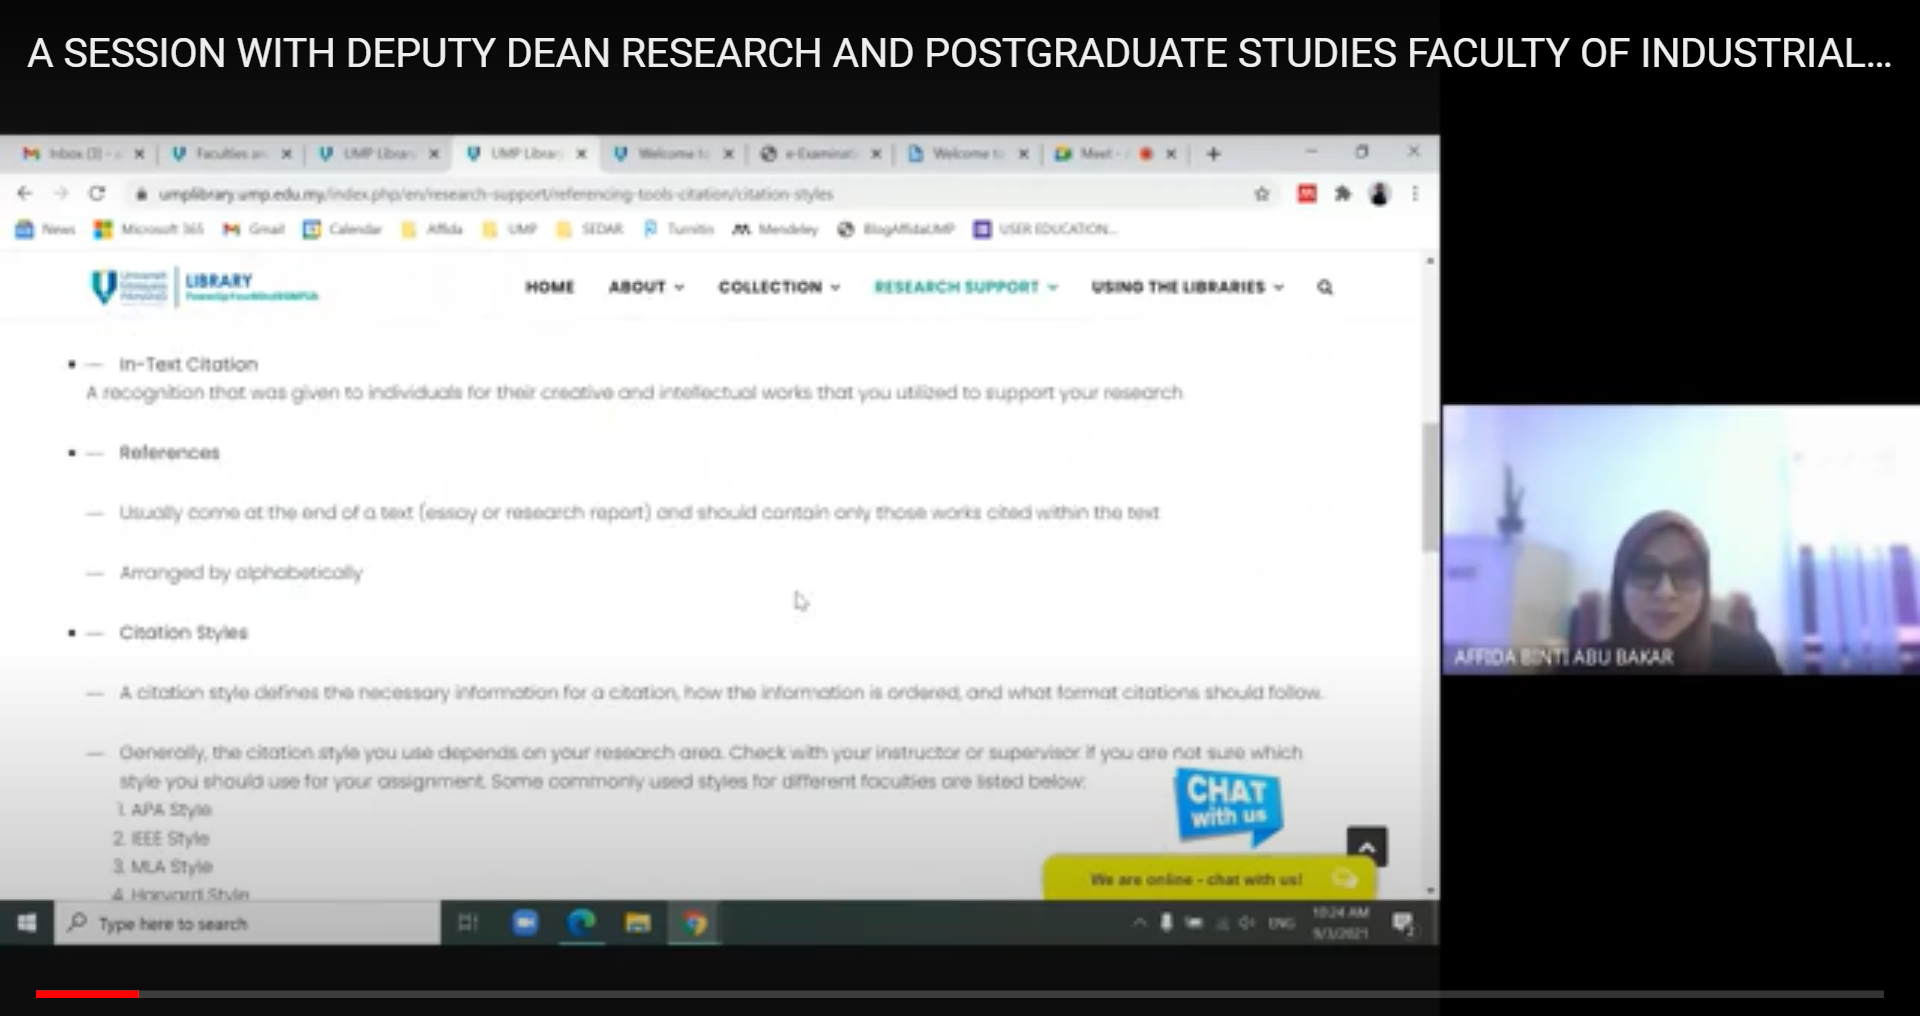Click the browser address bar URL
This screenshot has width=1920, height=1016.
[x=496, y=194]
